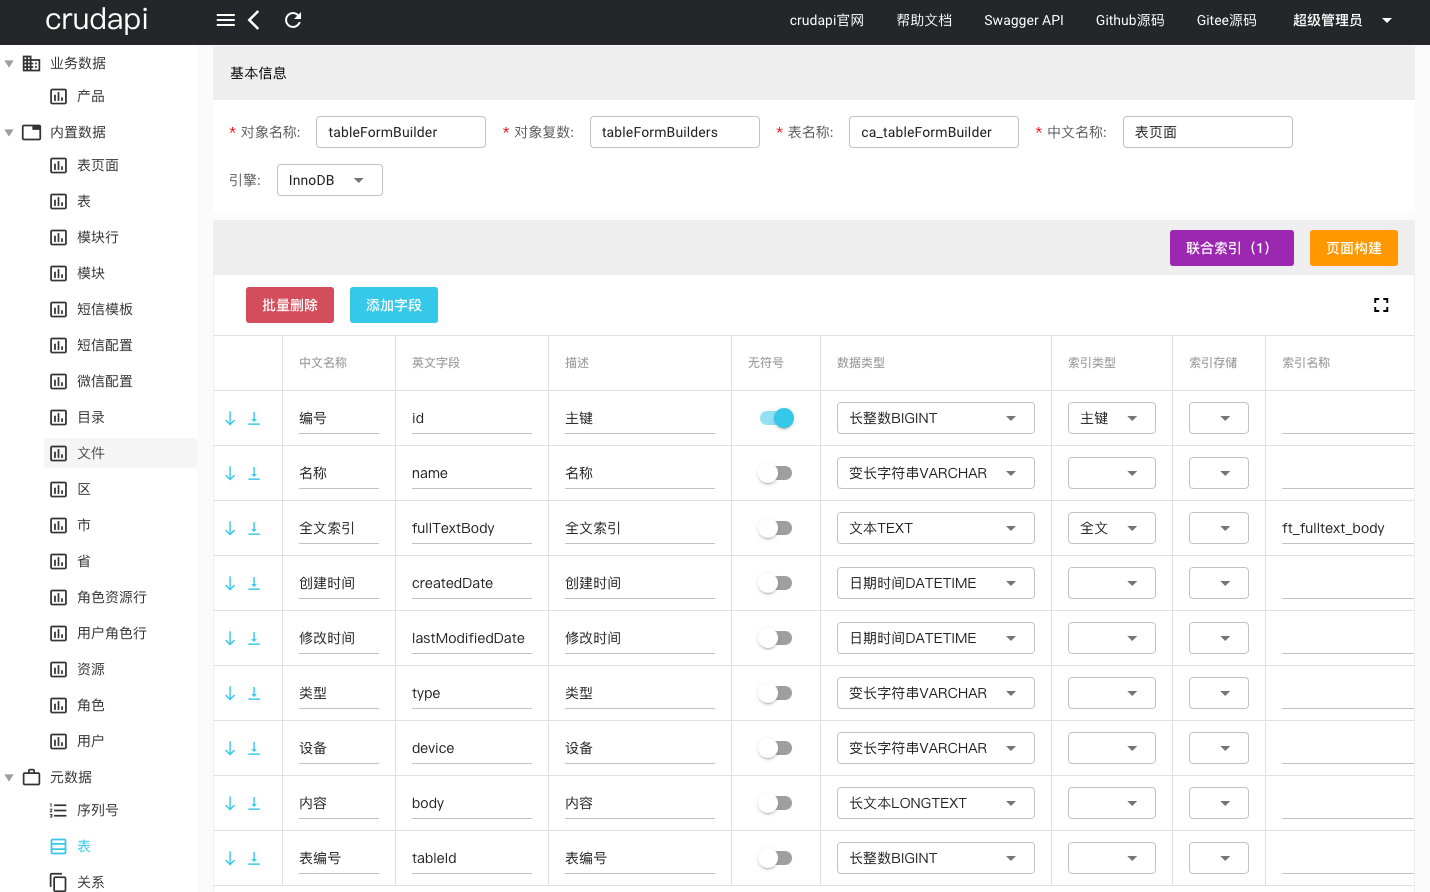Open the hamburger navigation menu
The height and width of the screenshot is (892, 1430).
(x=225, y=19)
